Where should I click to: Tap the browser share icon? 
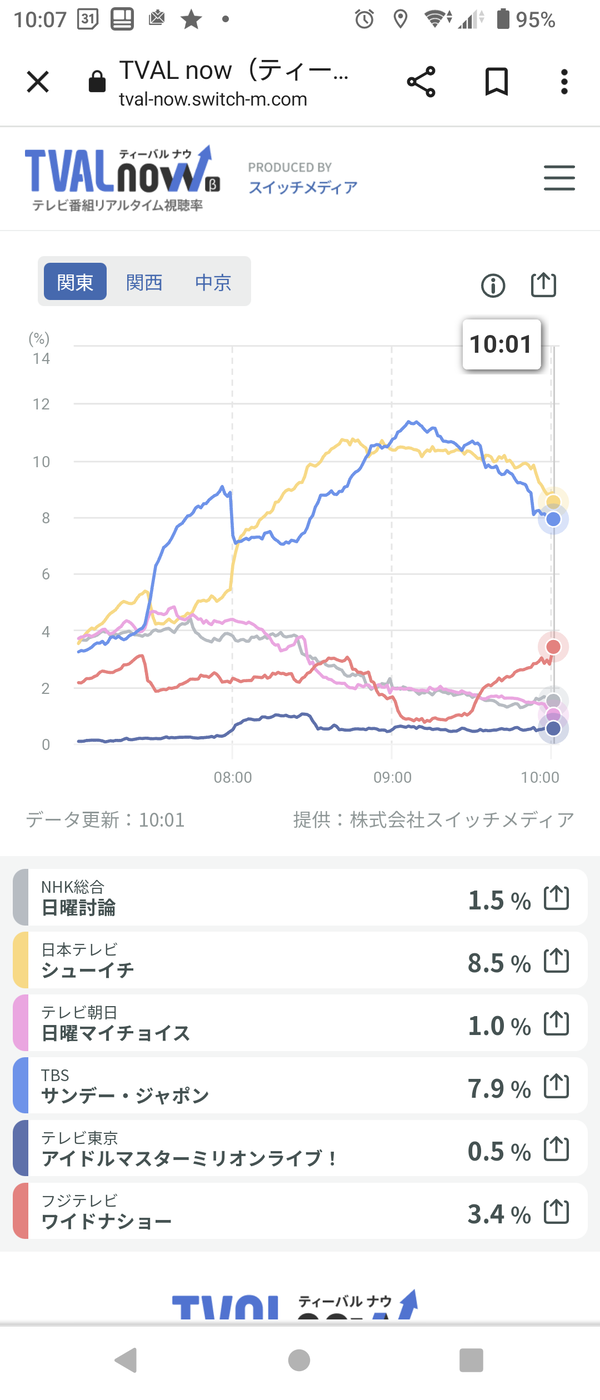422,82
